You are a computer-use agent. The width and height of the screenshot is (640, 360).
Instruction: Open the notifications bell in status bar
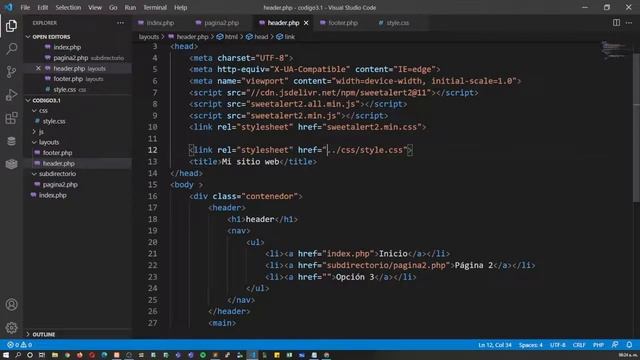[629, 345]
